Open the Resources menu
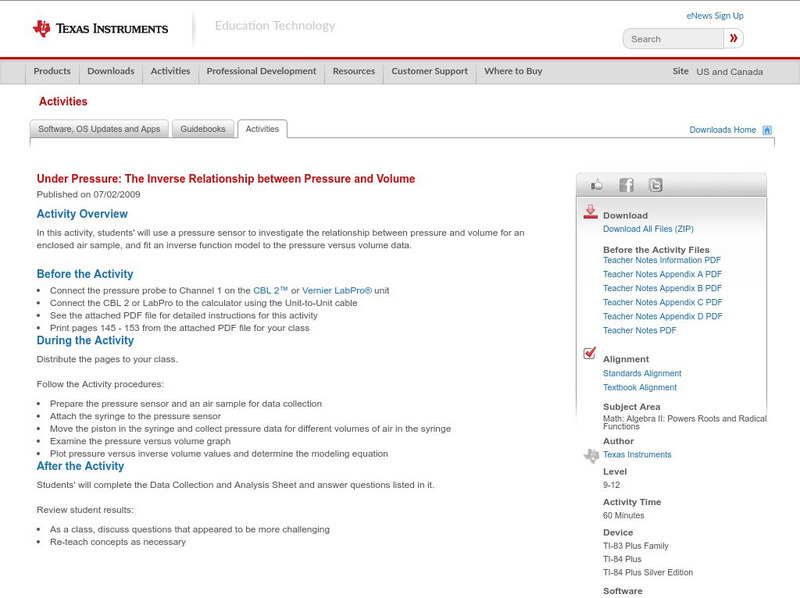 coord(354,71)
